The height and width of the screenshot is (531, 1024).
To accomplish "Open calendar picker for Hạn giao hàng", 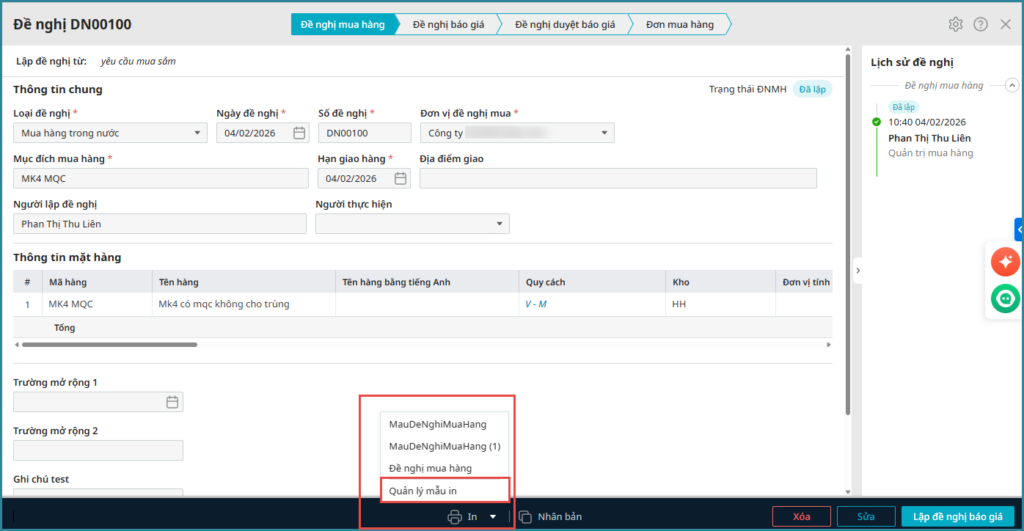I will point(400,178).
